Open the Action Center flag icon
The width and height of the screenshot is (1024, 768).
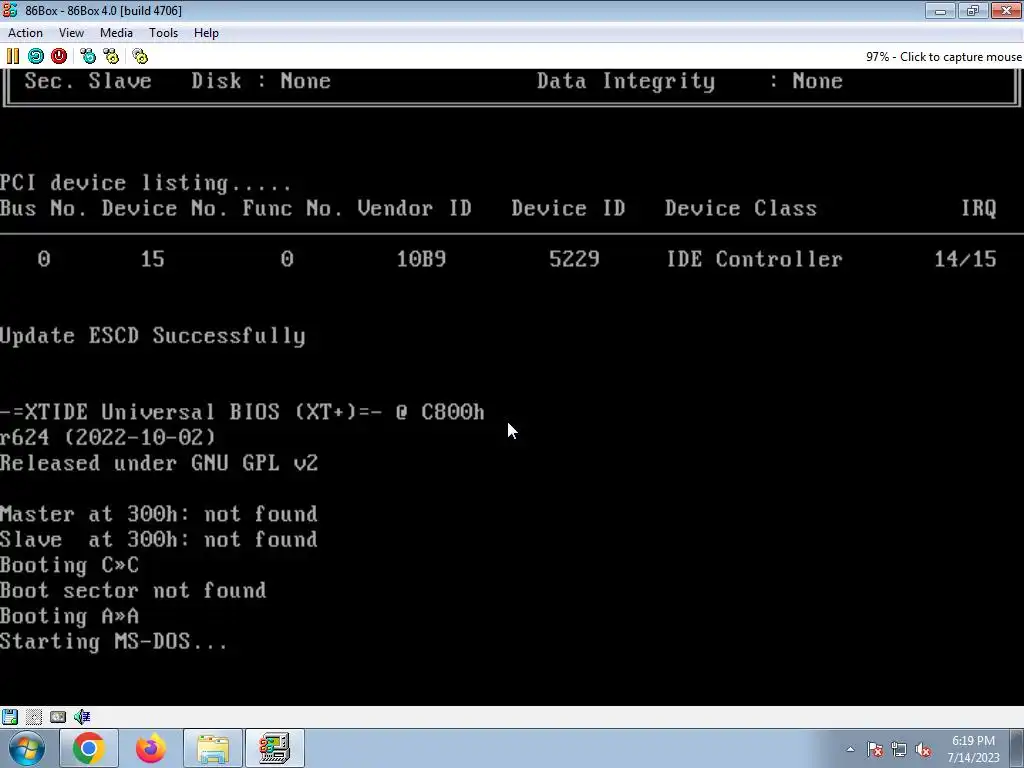pyautogui.click(x=875, y=749)
